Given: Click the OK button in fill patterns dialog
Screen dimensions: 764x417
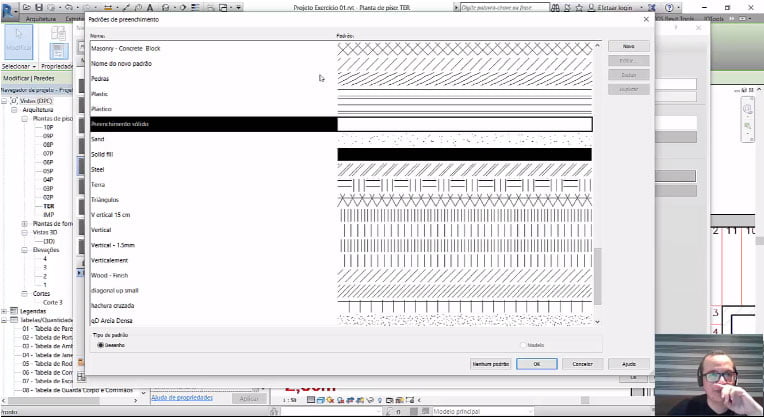Looking at the screenshot, I should coord(536,364).
